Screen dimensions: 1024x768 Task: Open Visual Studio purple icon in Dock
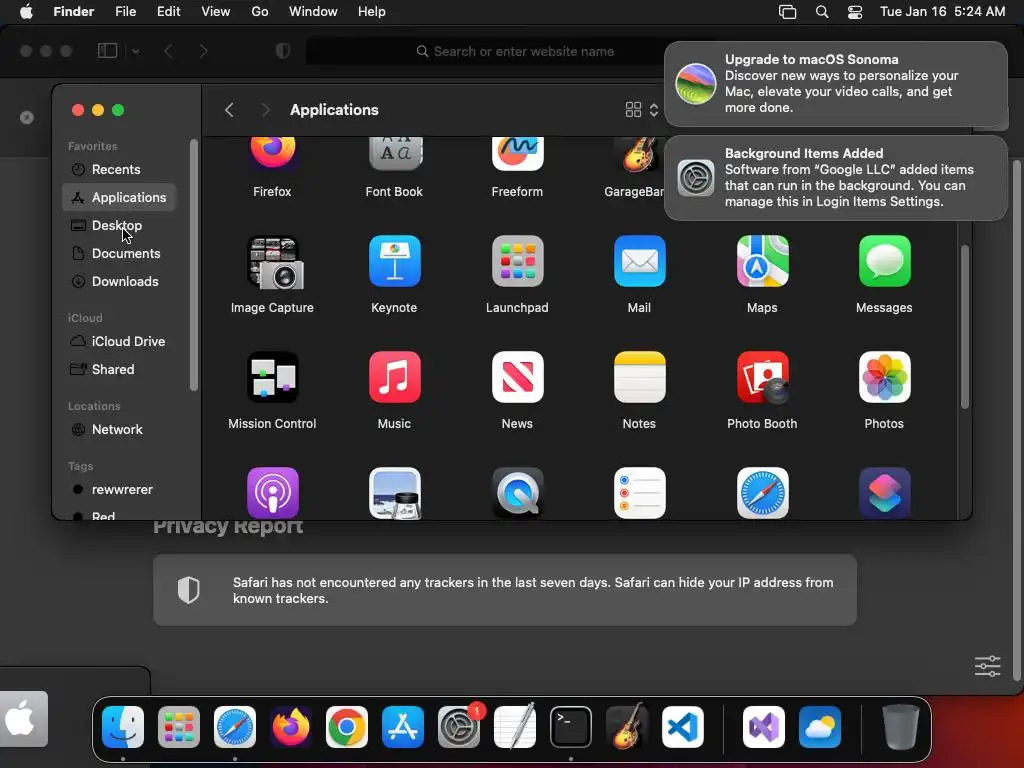pyautogui.click(x=763, y=727)
